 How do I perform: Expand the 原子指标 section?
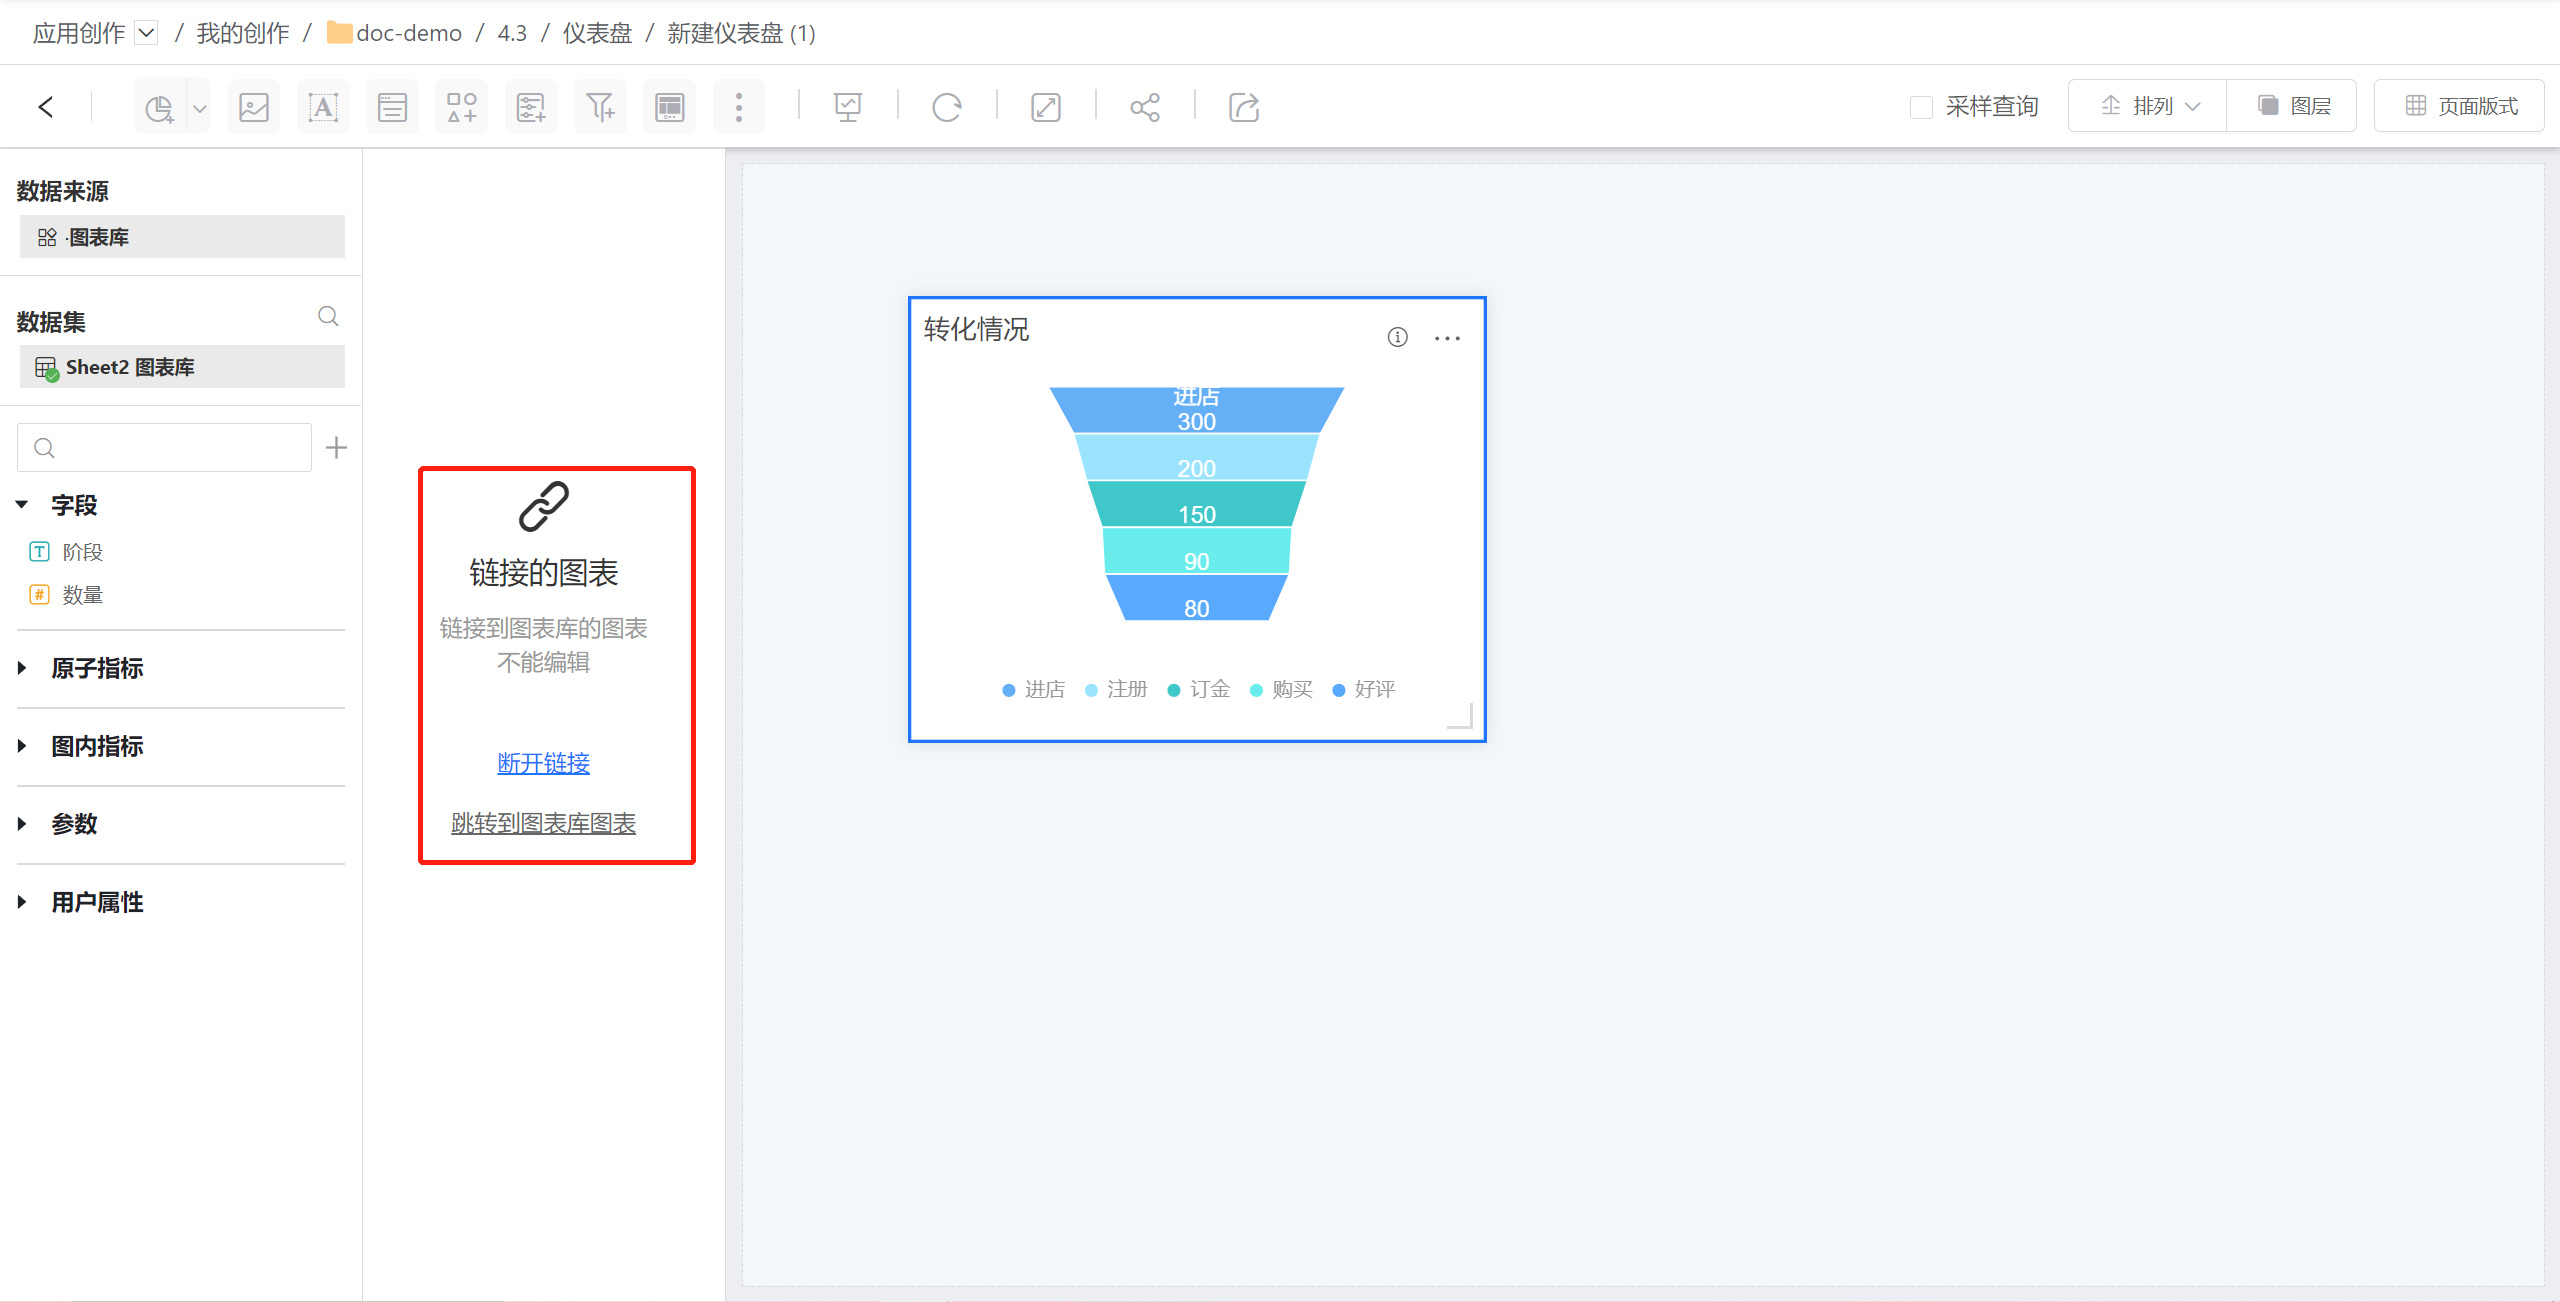tap(22, 668)
